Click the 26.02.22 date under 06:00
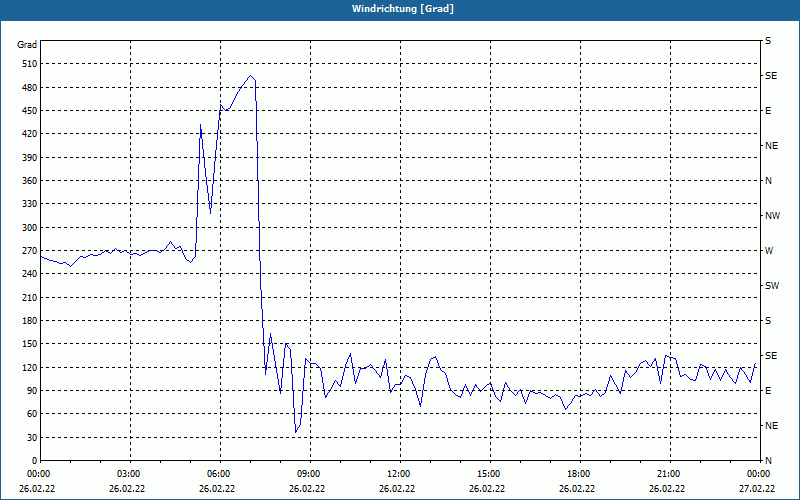 (217, 489)
